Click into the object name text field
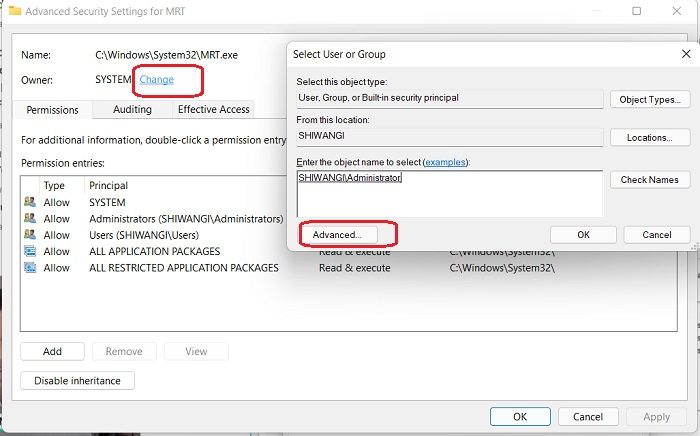 450,193
